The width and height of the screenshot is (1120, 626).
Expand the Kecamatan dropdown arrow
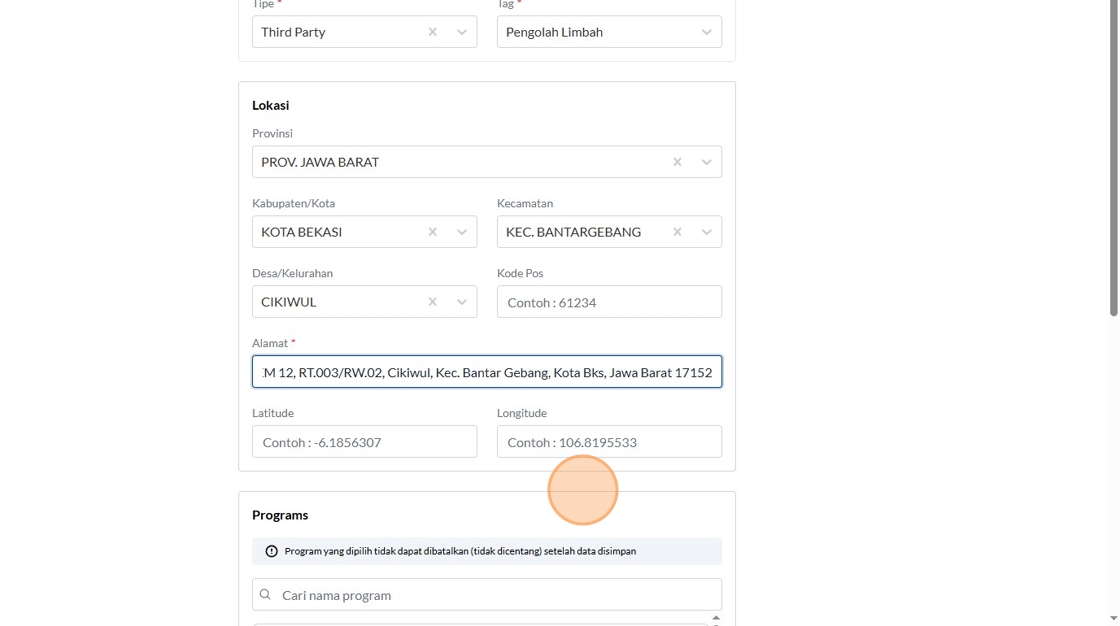point(706,232)
